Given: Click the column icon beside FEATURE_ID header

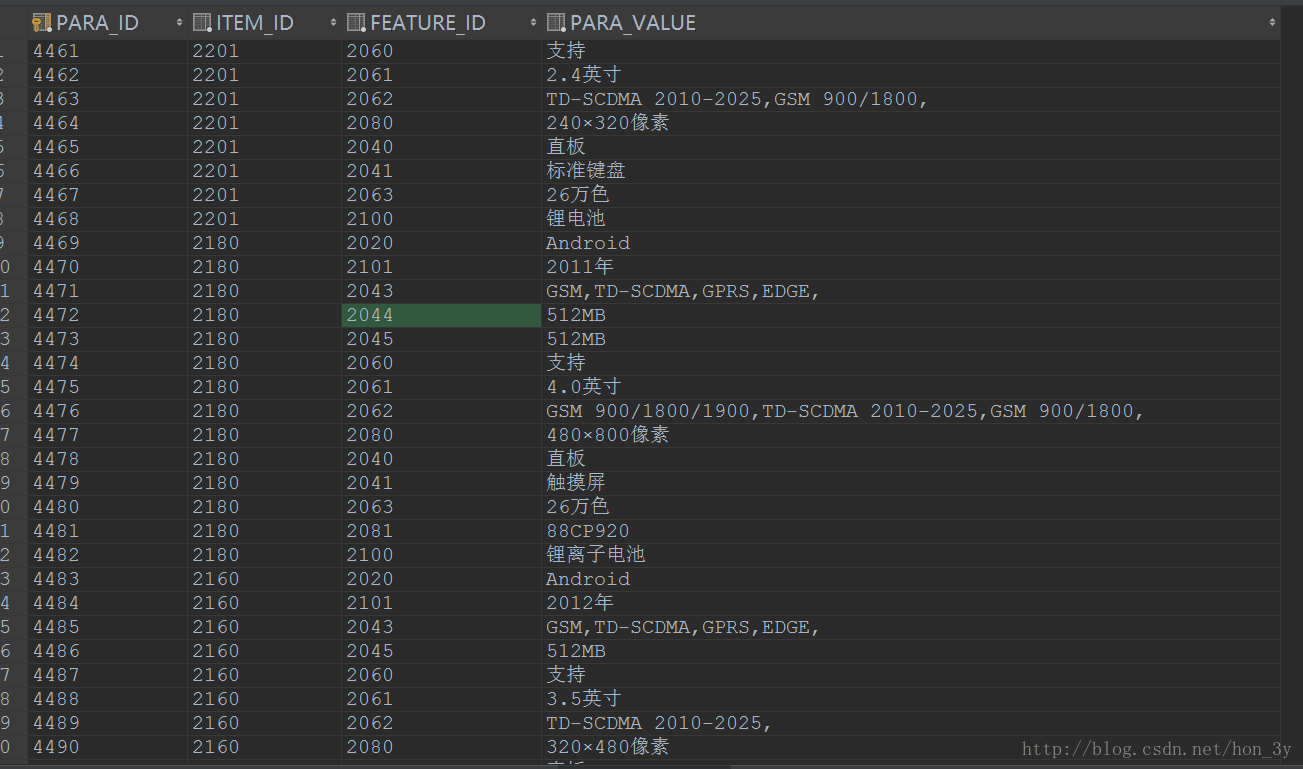Looking at the screenshot, I should click(356, 23).
